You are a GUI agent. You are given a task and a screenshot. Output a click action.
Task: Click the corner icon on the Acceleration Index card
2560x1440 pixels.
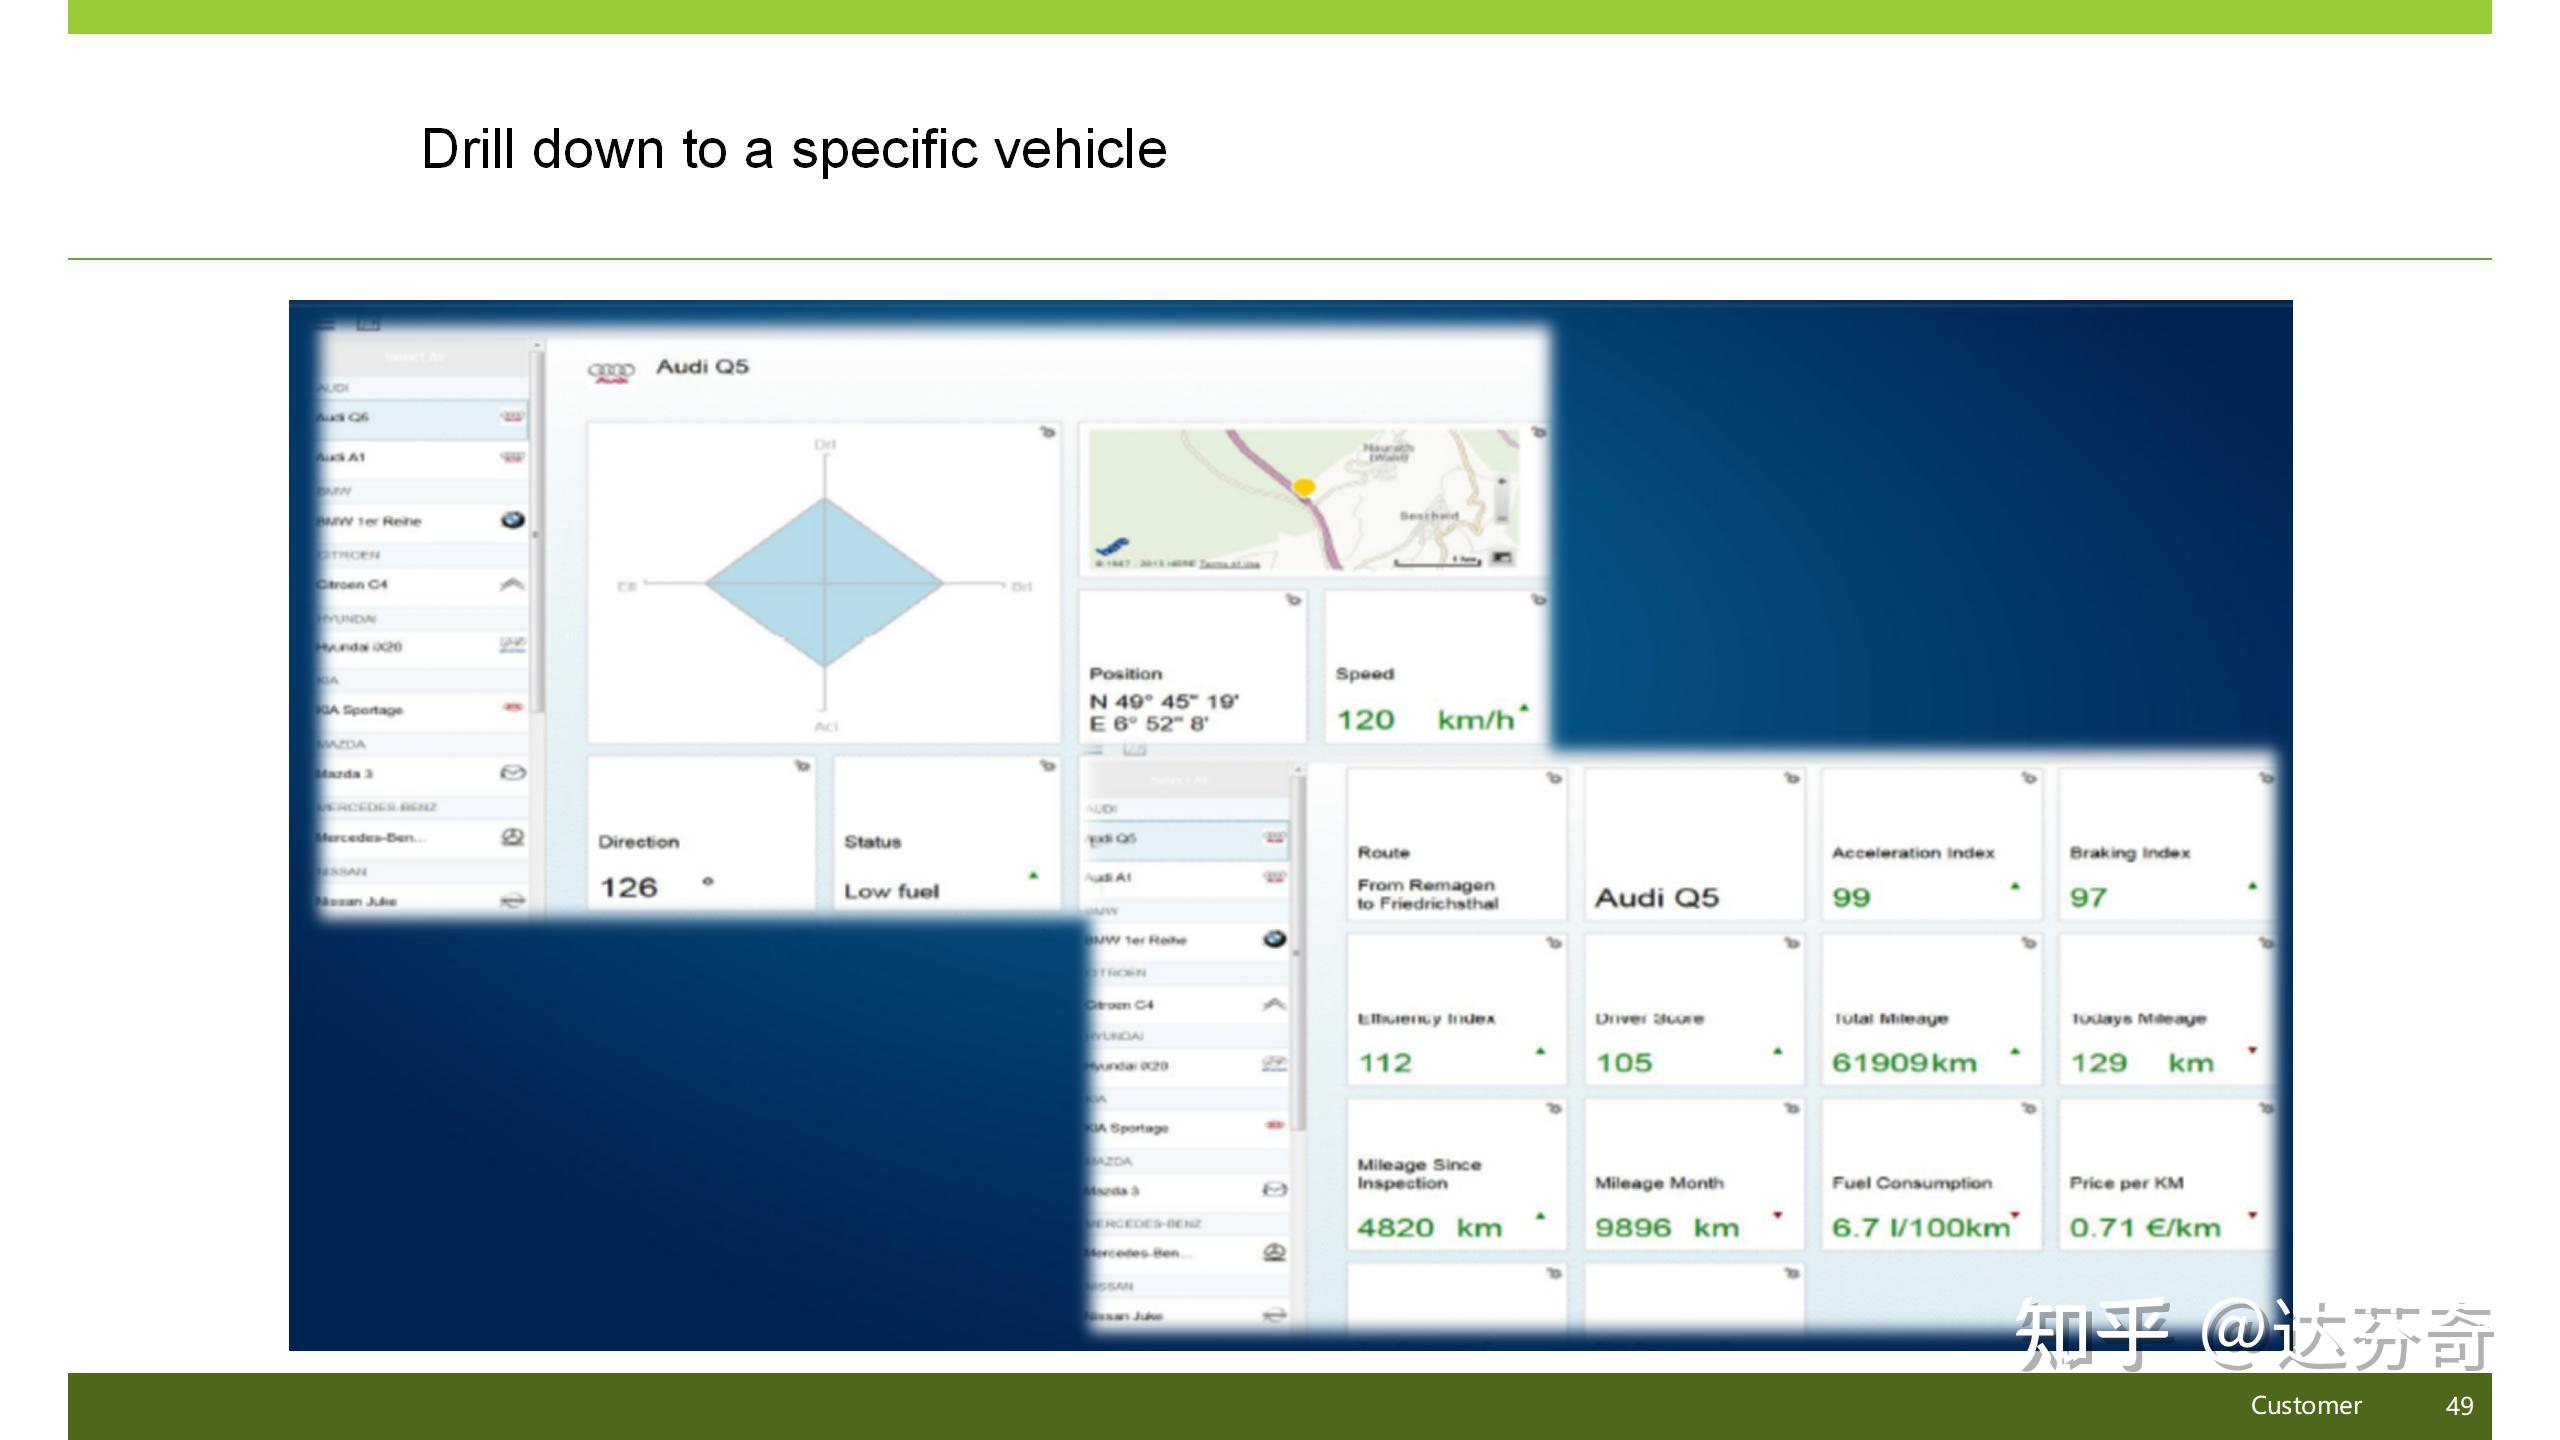click(x=2029, y=778)
